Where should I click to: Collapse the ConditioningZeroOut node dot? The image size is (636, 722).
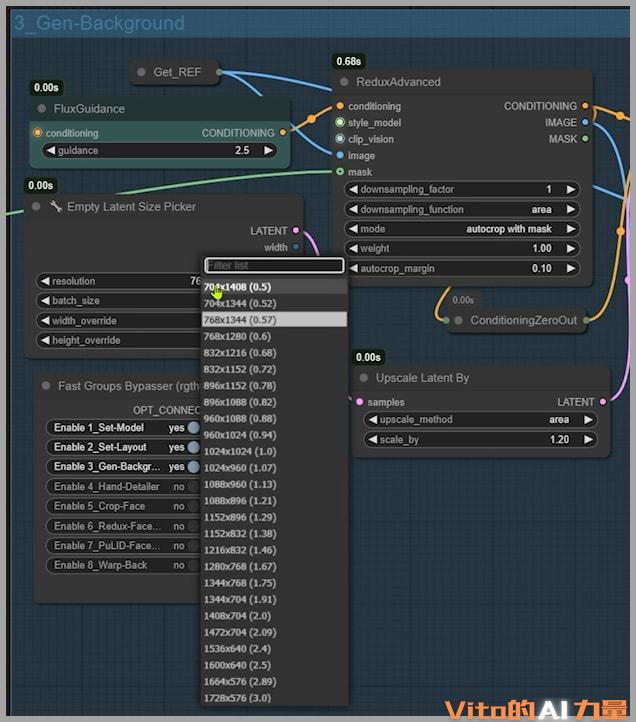coord(458,320)
